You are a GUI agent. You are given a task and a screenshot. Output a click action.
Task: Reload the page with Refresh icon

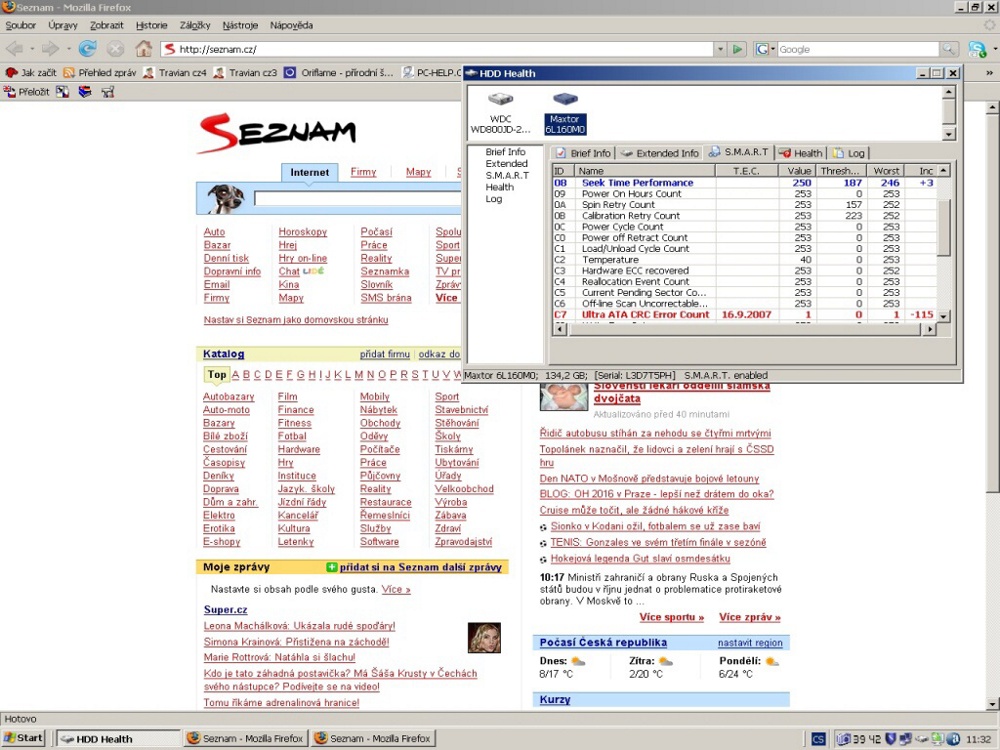[x=87, y=48]
